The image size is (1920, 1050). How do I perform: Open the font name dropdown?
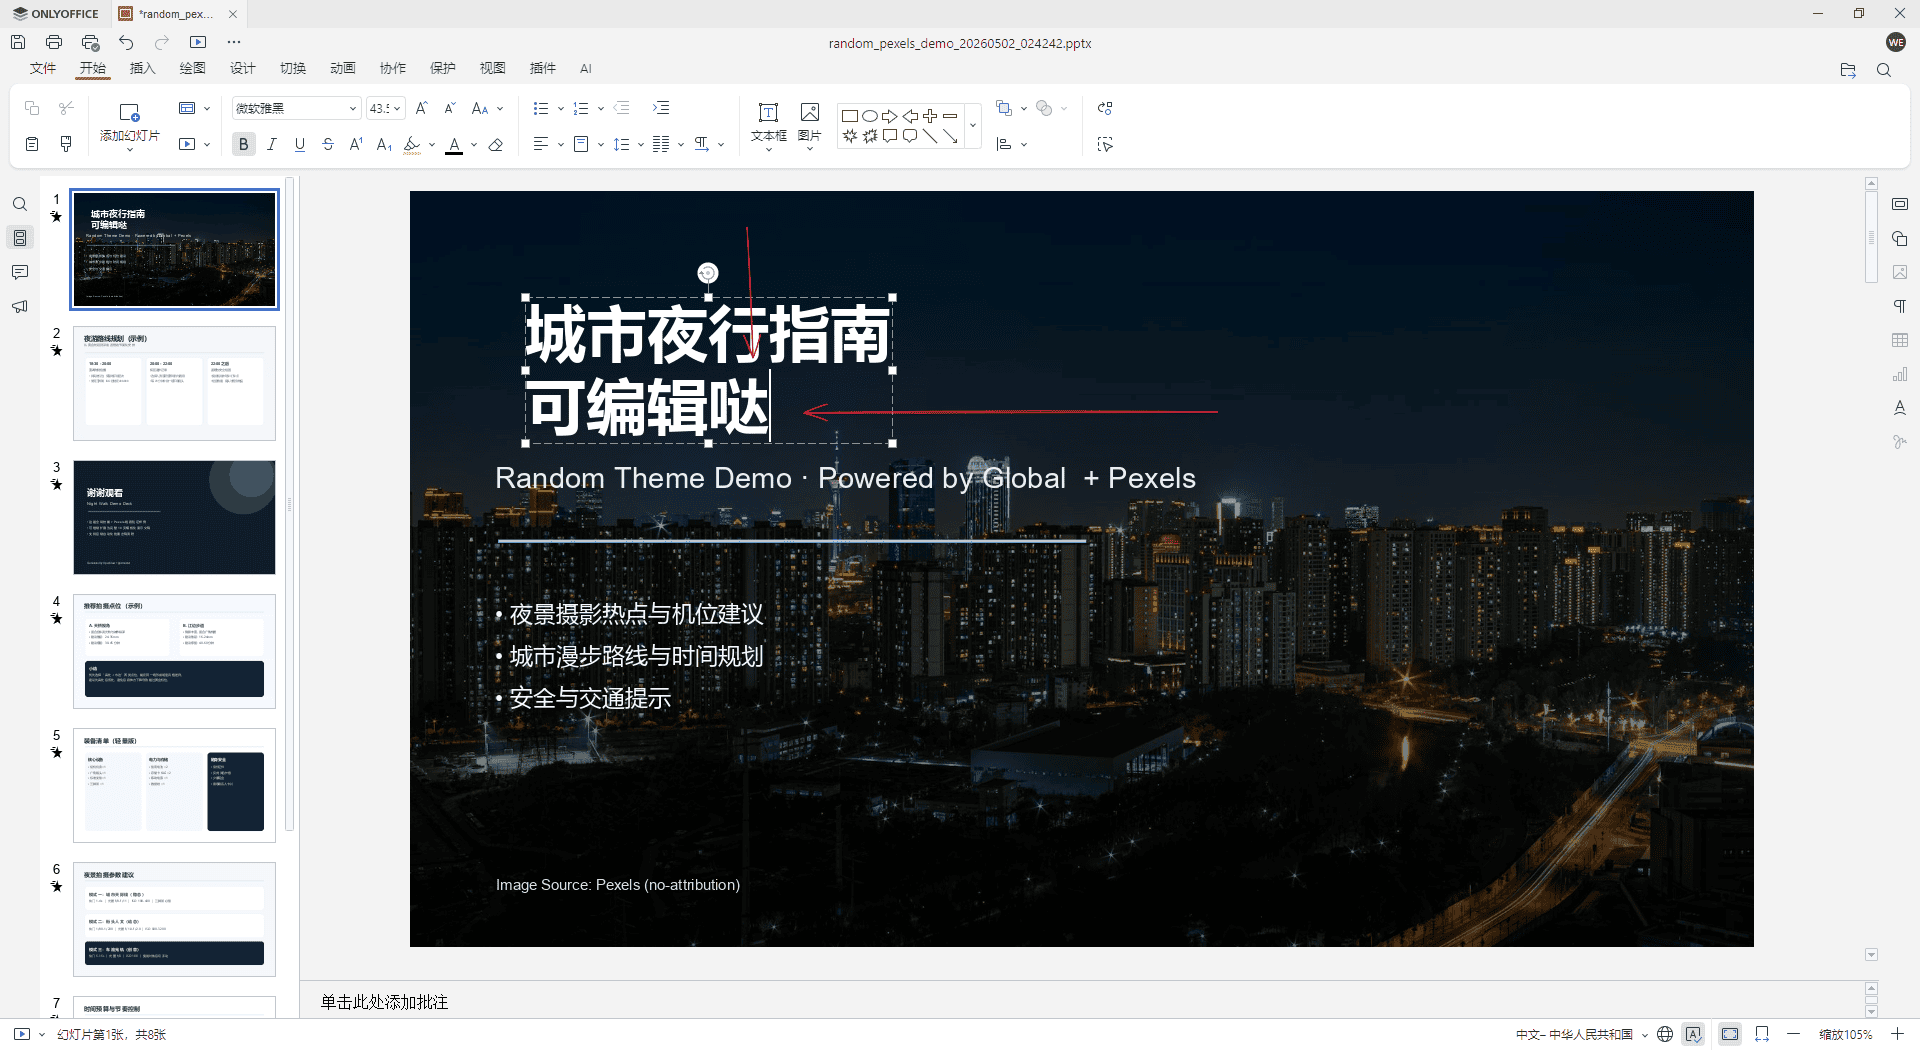tap(353, 108)
